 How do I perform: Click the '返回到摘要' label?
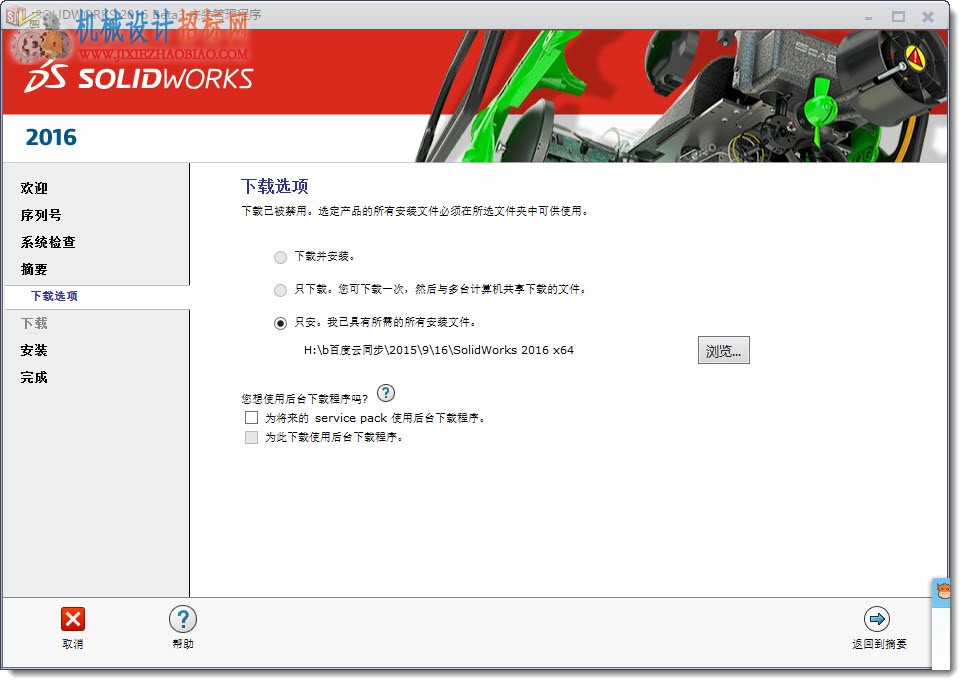[x=879, y=644]
